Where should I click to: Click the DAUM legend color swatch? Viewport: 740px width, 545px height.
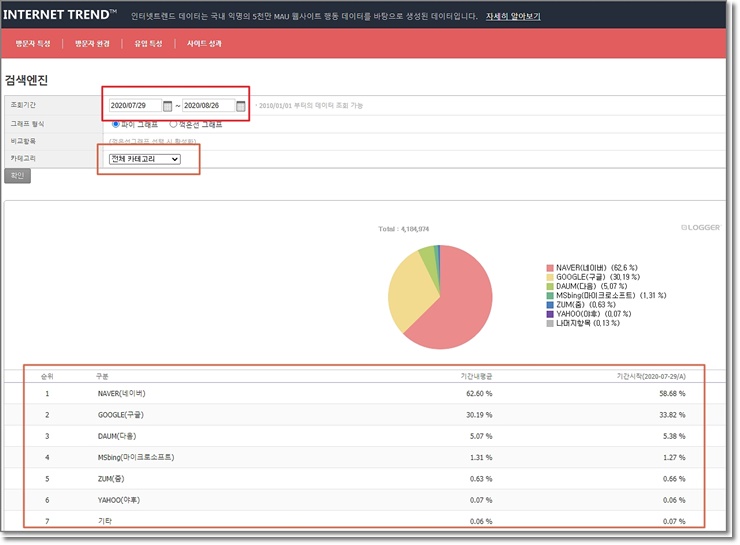point(550,286)
